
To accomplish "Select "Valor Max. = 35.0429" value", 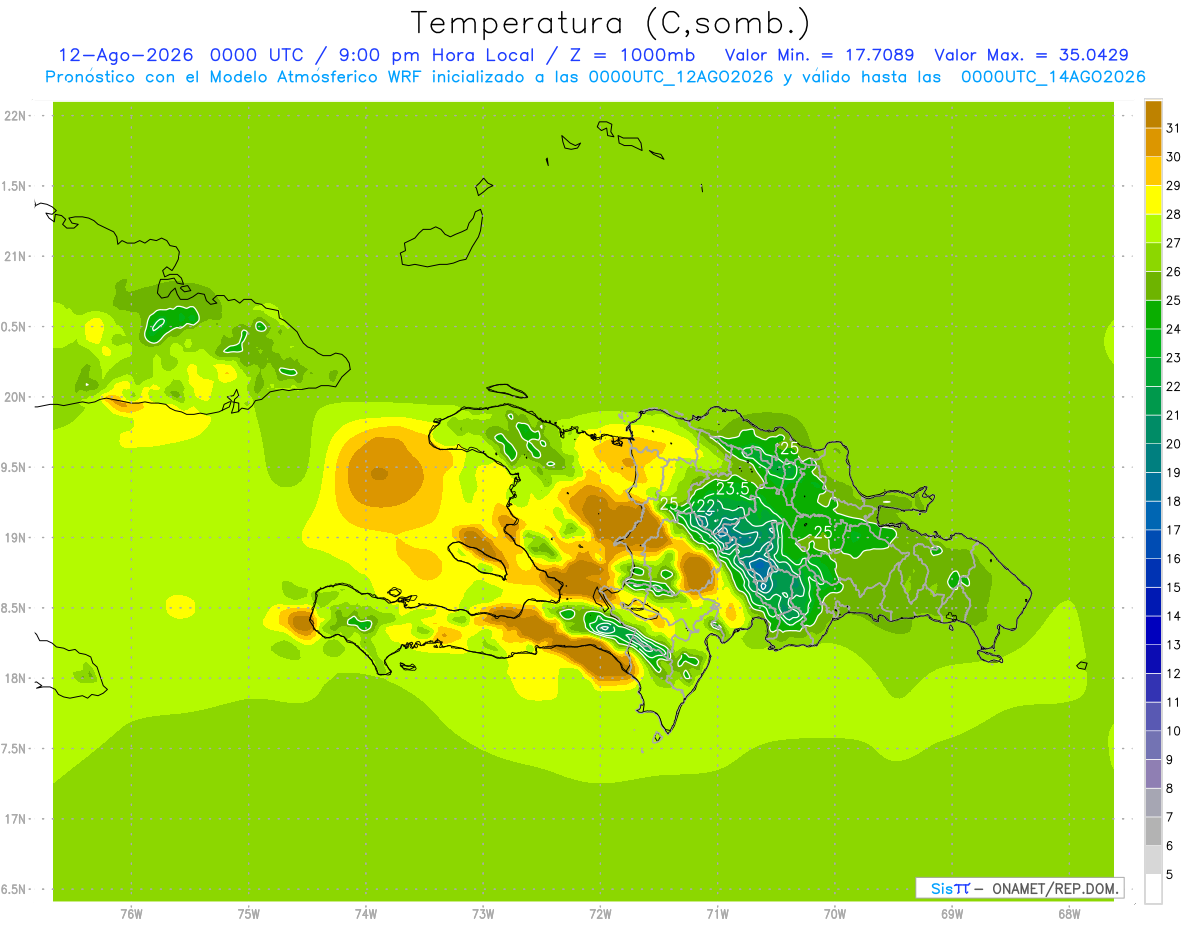I will tap(1032, 55).
